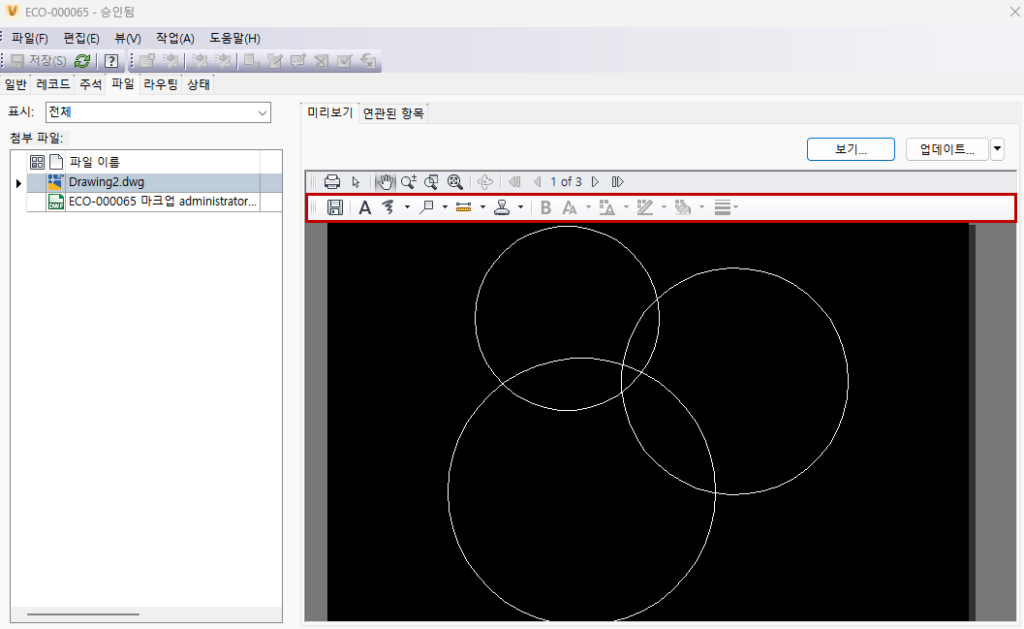Click the 업데이트... button
This screenshot has height=629, width=1024.
(947, 149)
